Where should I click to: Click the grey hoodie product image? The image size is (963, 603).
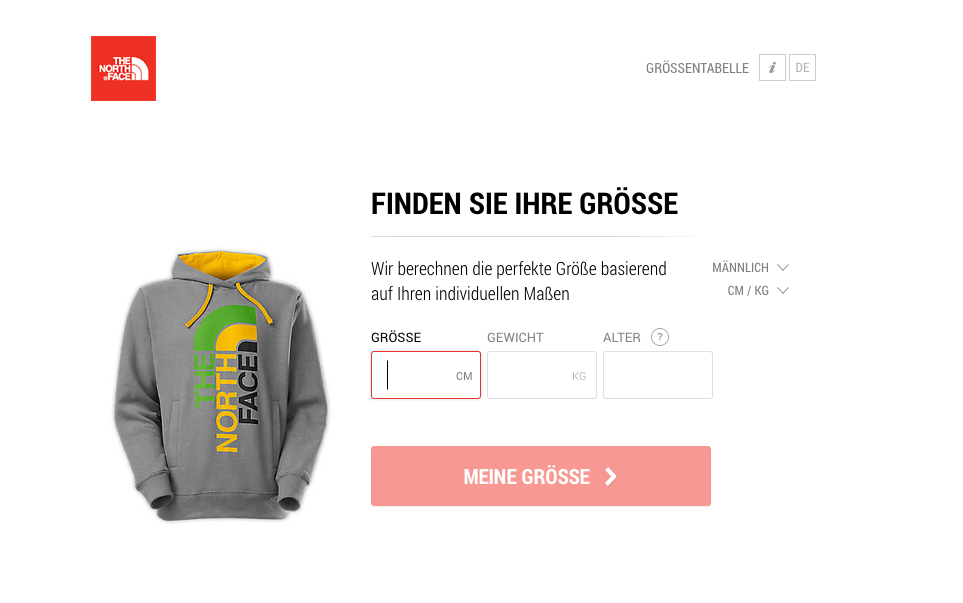pyautogui.click(x=220, y=386)
